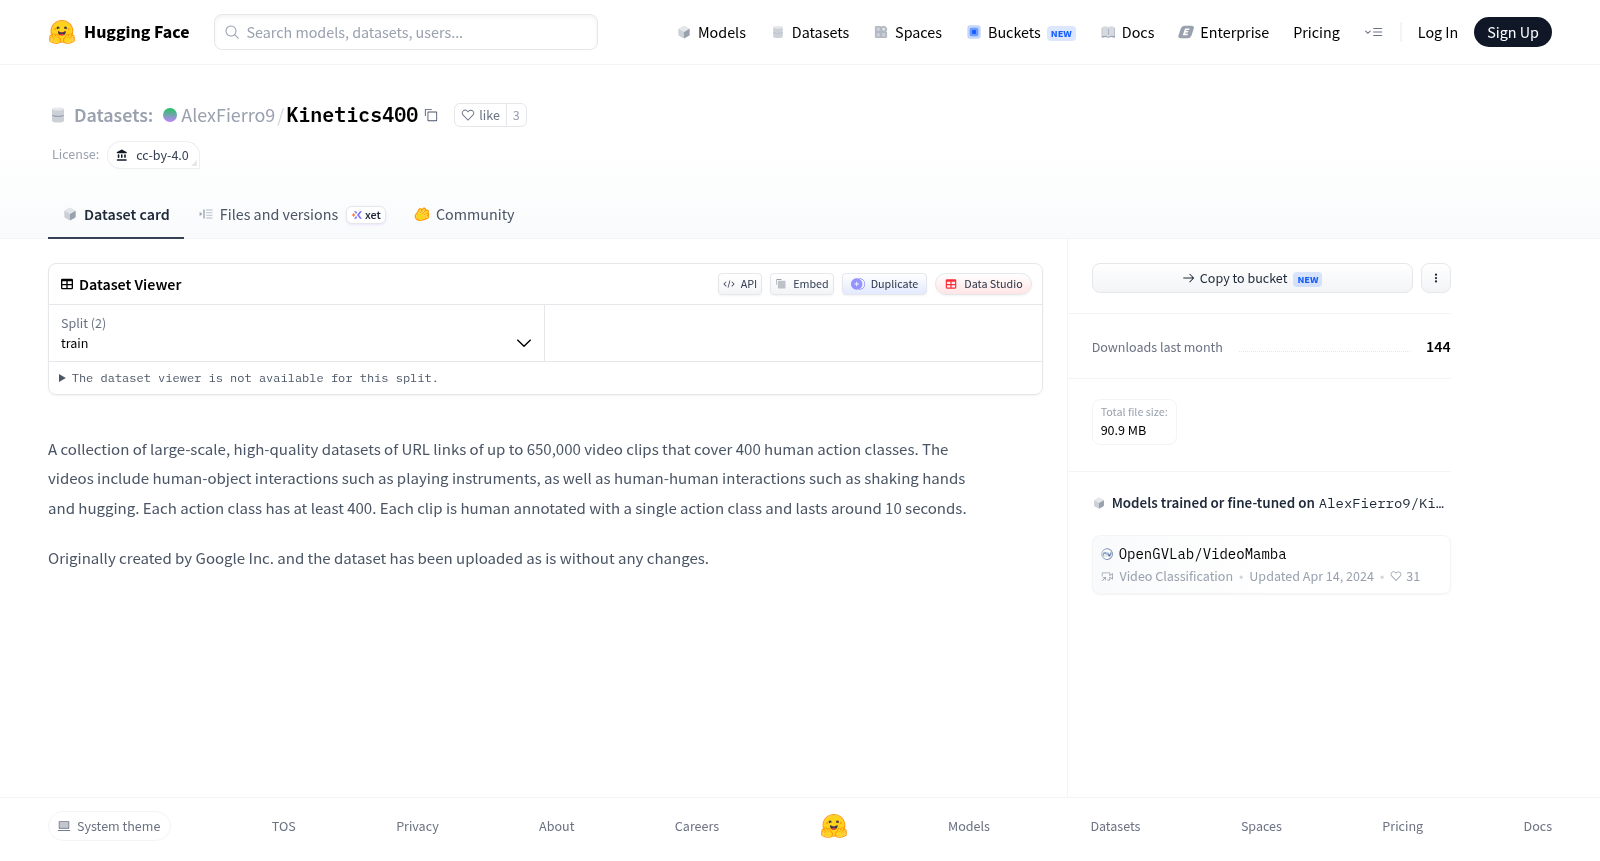Go to Datasets in top navigation

810,32
